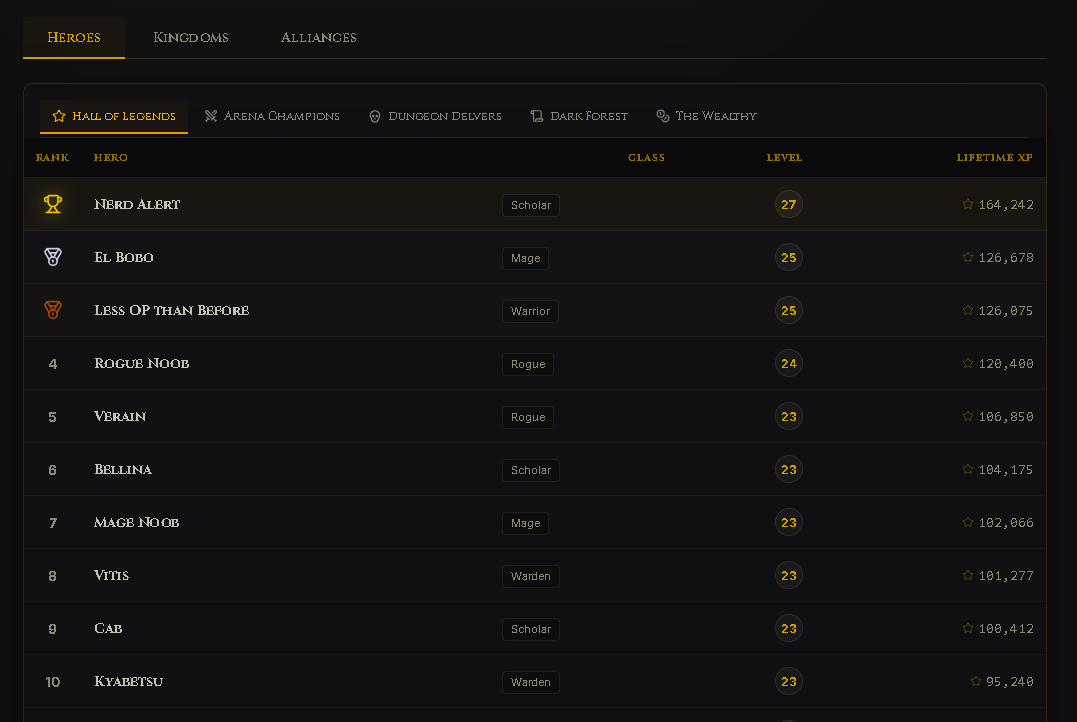
Task: Click the XP star next to 104,175
Action: pos(968,469)
